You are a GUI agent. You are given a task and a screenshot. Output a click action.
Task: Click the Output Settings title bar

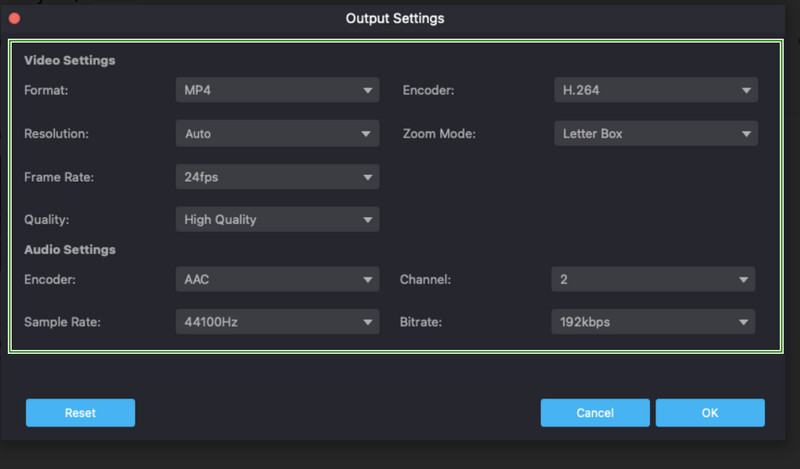[x=395, y=18]
